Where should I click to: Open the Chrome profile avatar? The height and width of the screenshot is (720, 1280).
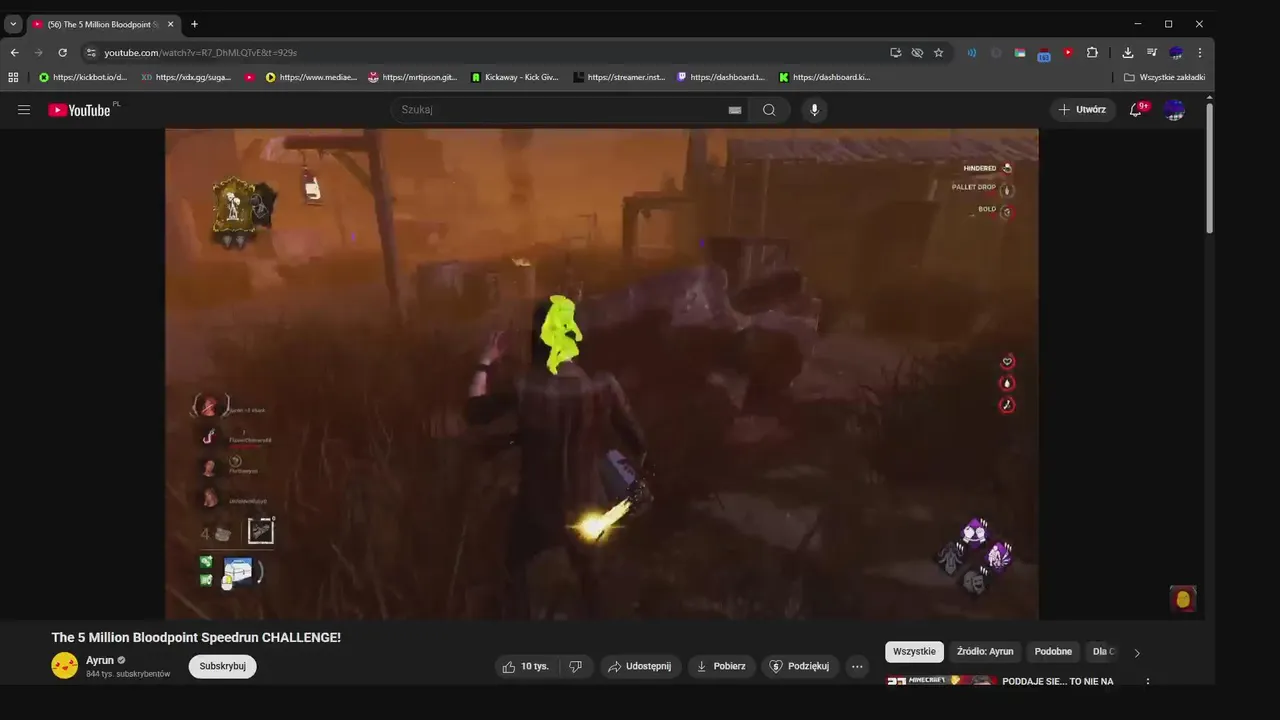[x=1176, y=52]
